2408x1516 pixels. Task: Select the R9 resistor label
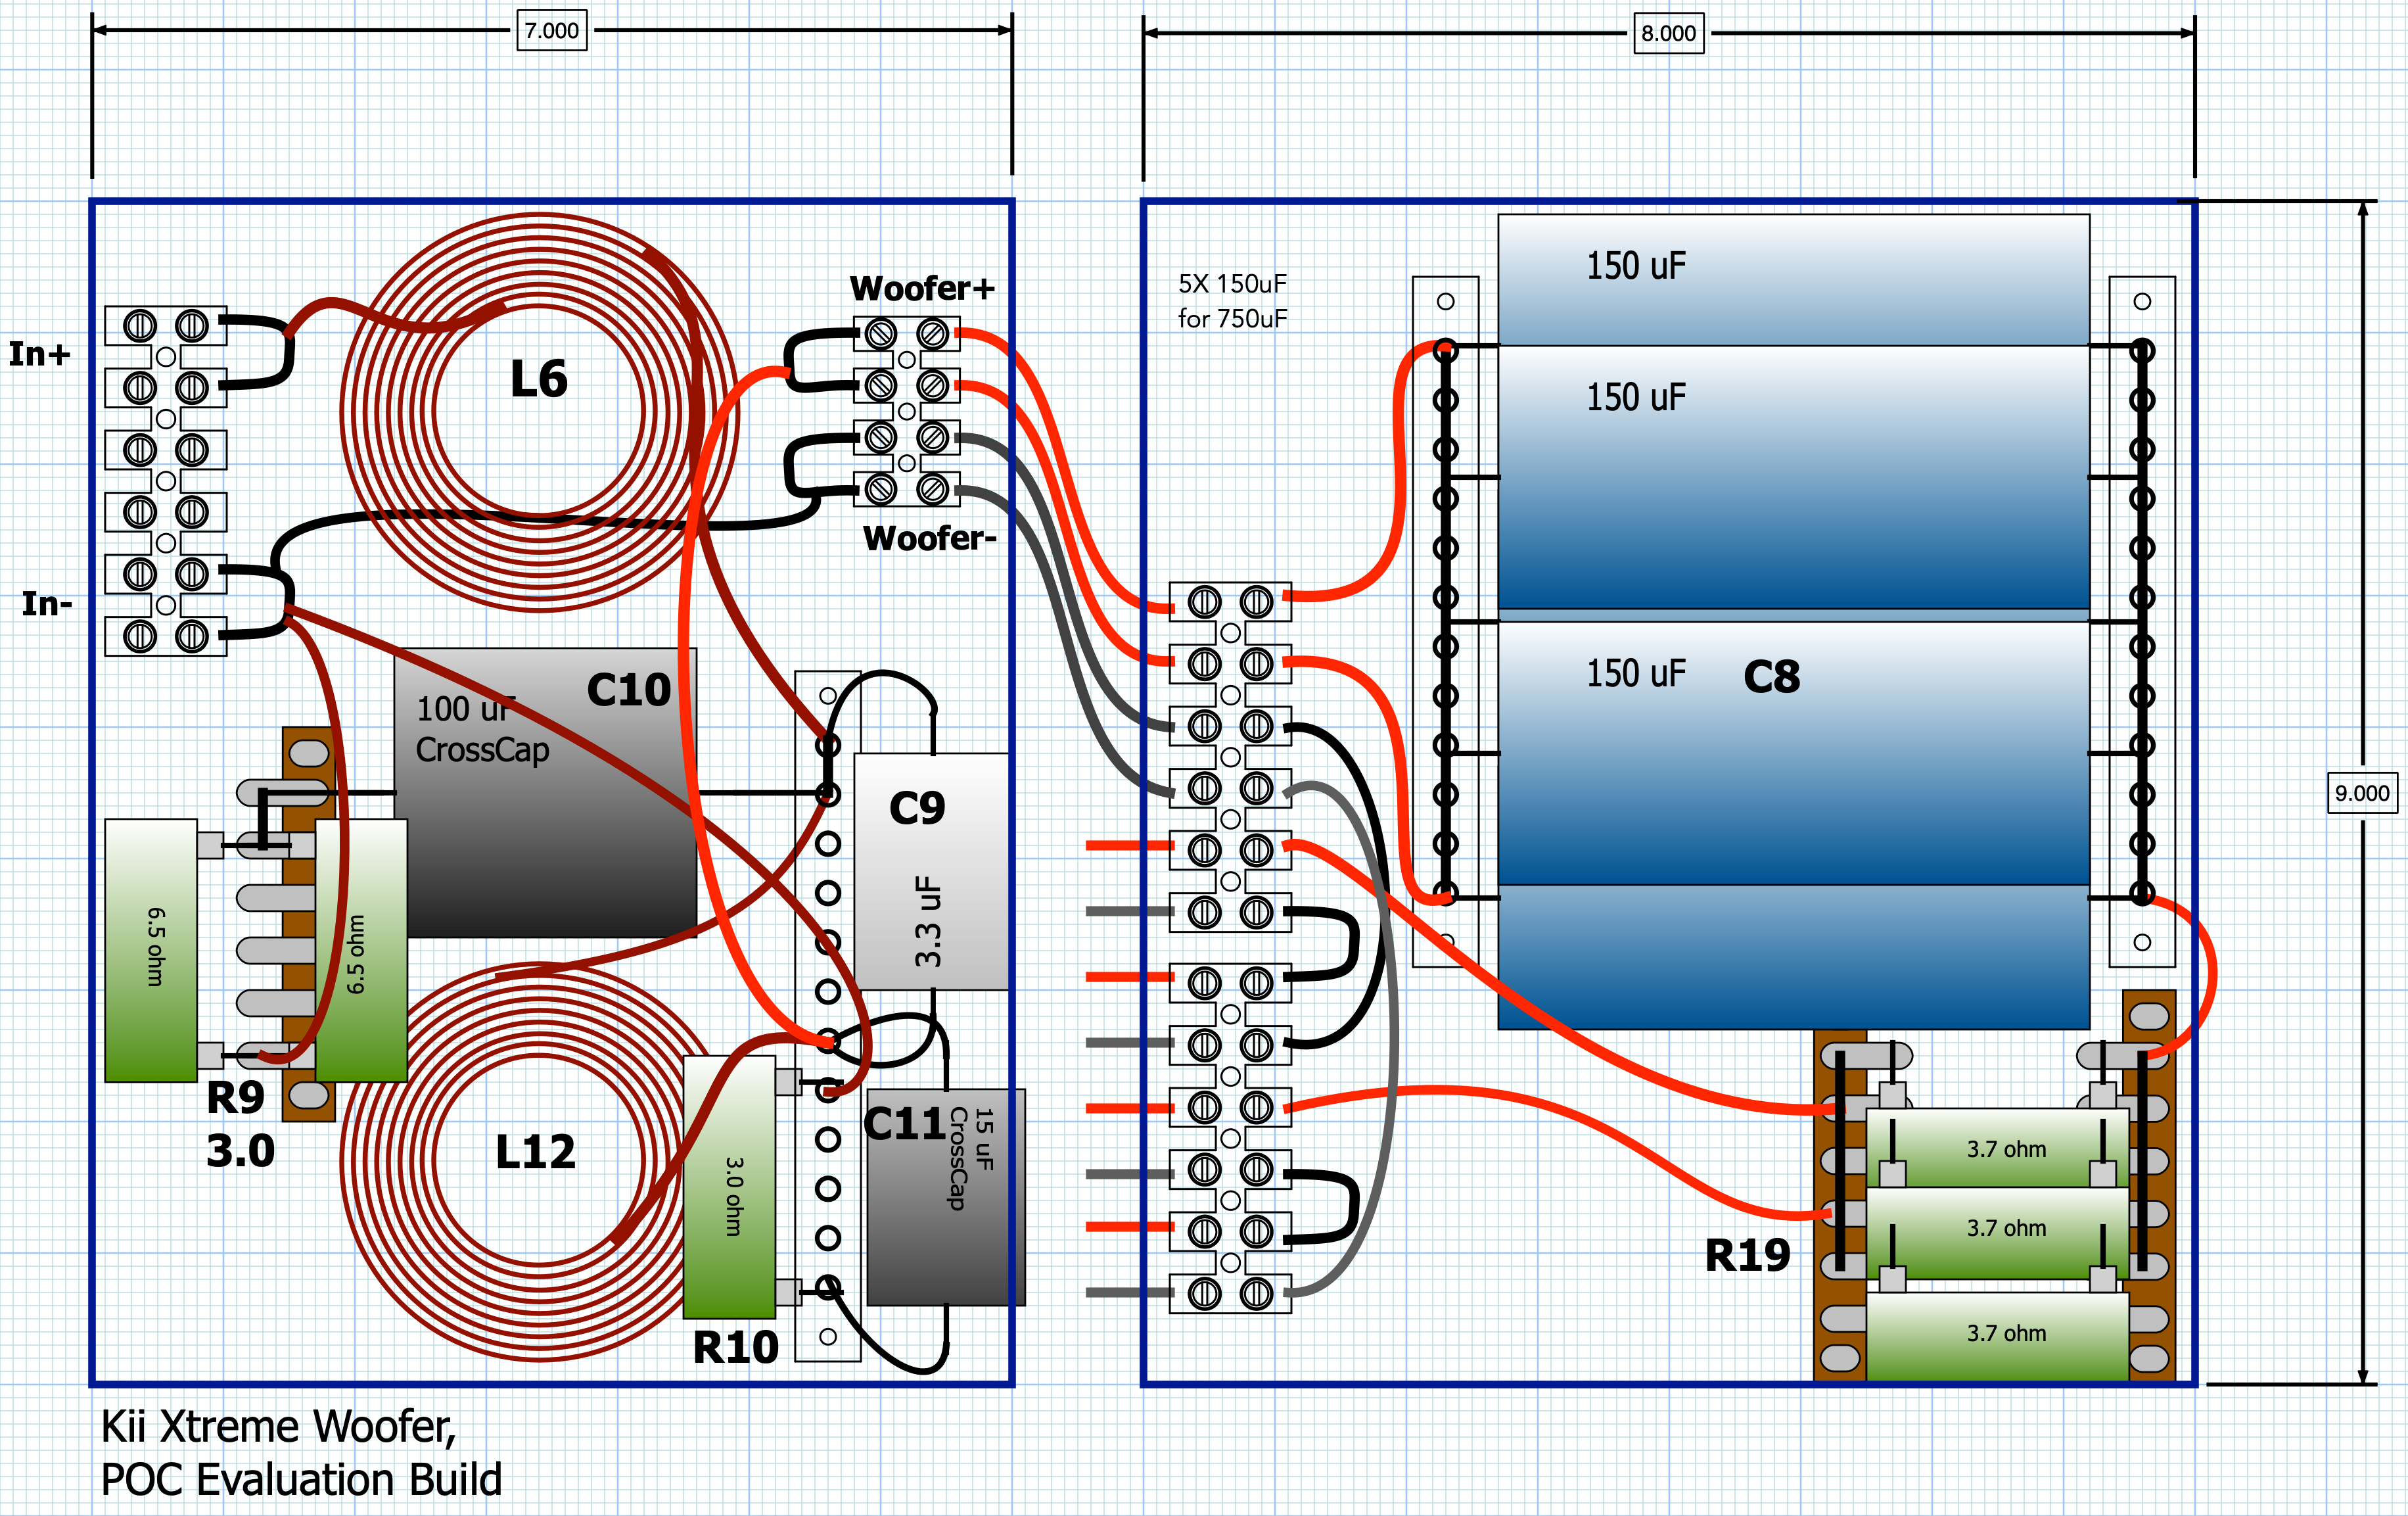236,1098
